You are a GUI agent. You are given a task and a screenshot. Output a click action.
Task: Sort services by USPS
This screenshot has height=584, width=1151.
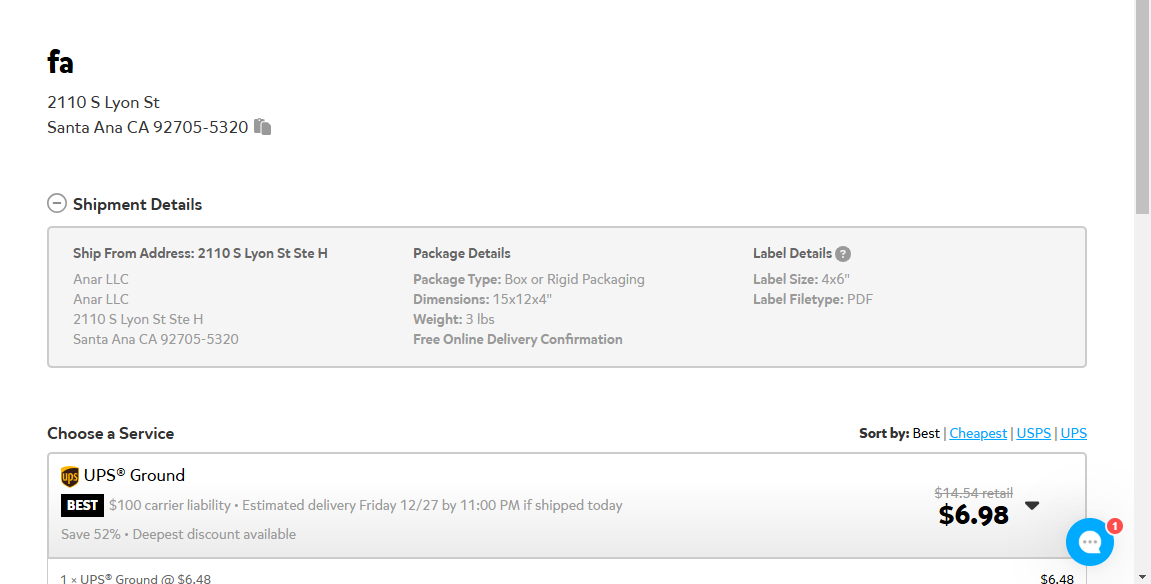click(1034, 433)
